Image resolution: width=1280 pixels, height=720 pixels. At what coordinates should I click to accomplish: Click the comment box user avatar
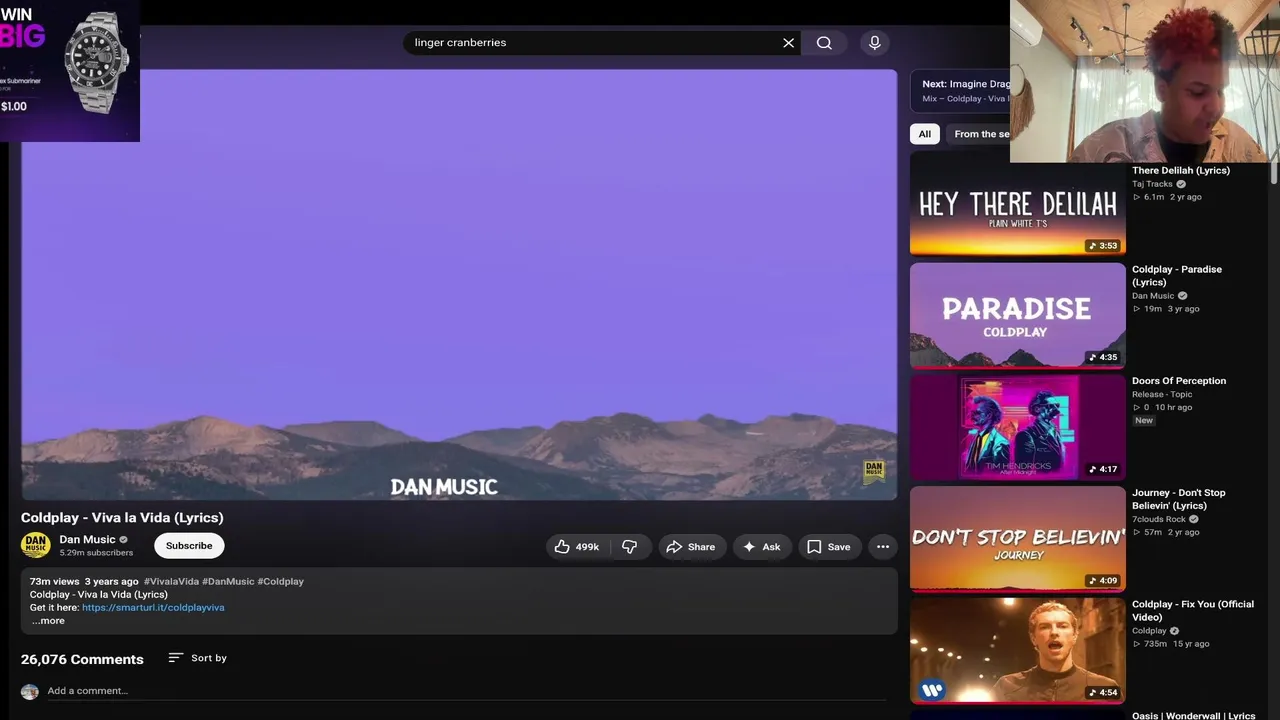click(x=30, y=692)
